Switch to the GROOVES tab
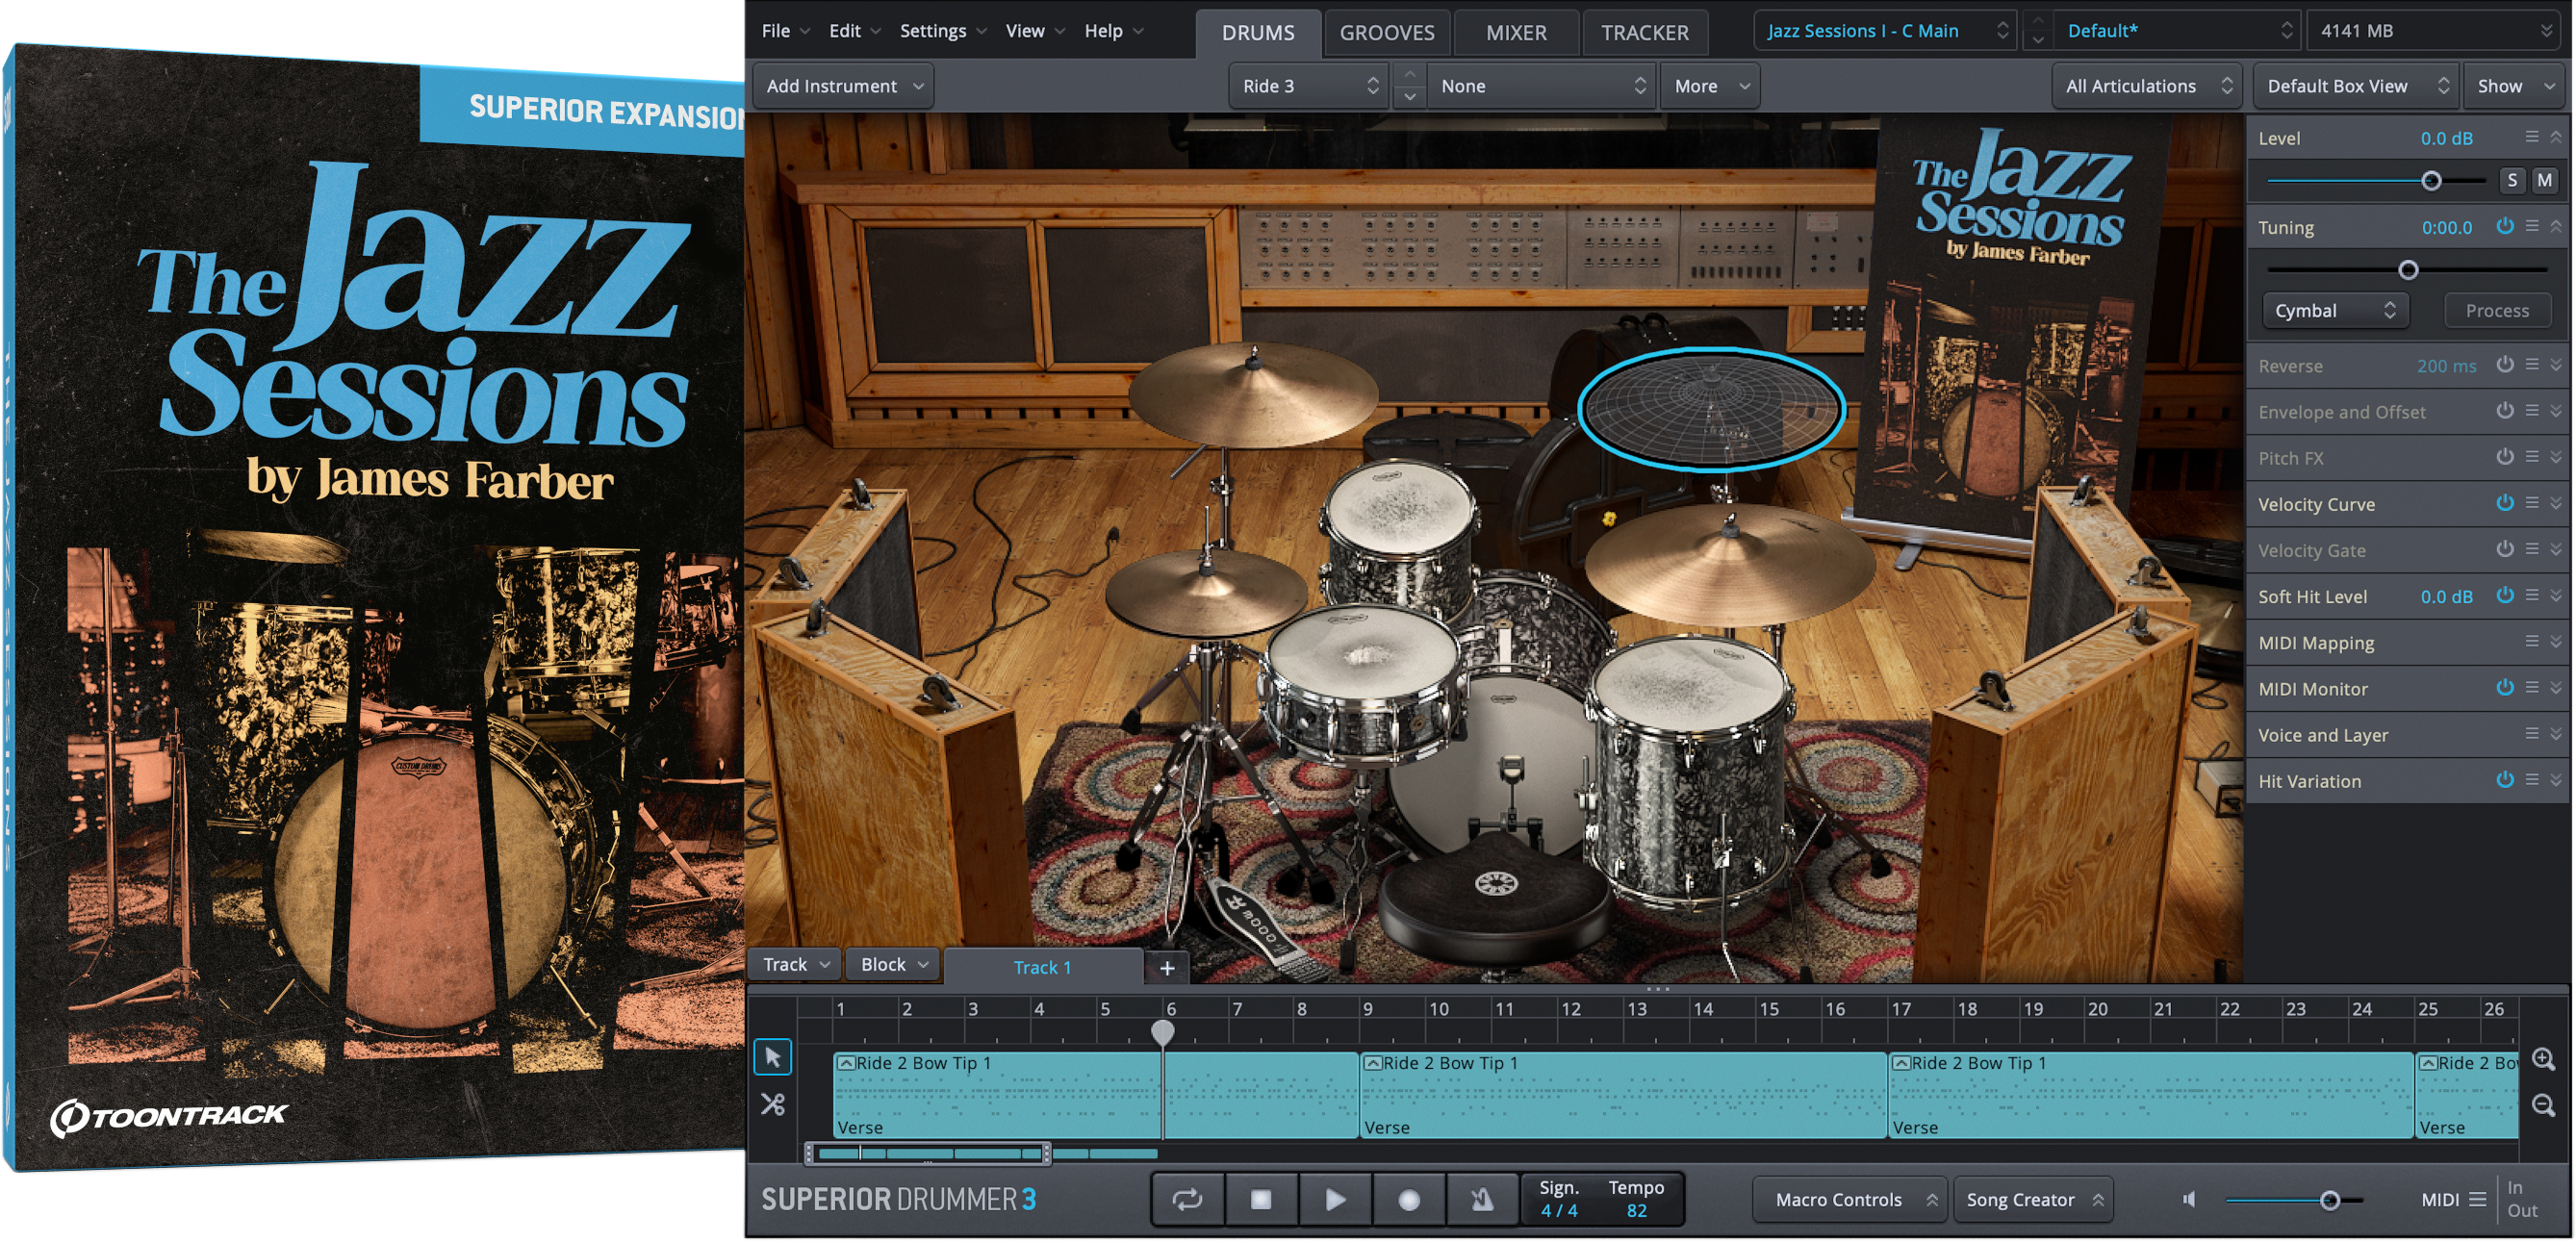This screenshot has width=2576, height=1242. point(1387,32)
